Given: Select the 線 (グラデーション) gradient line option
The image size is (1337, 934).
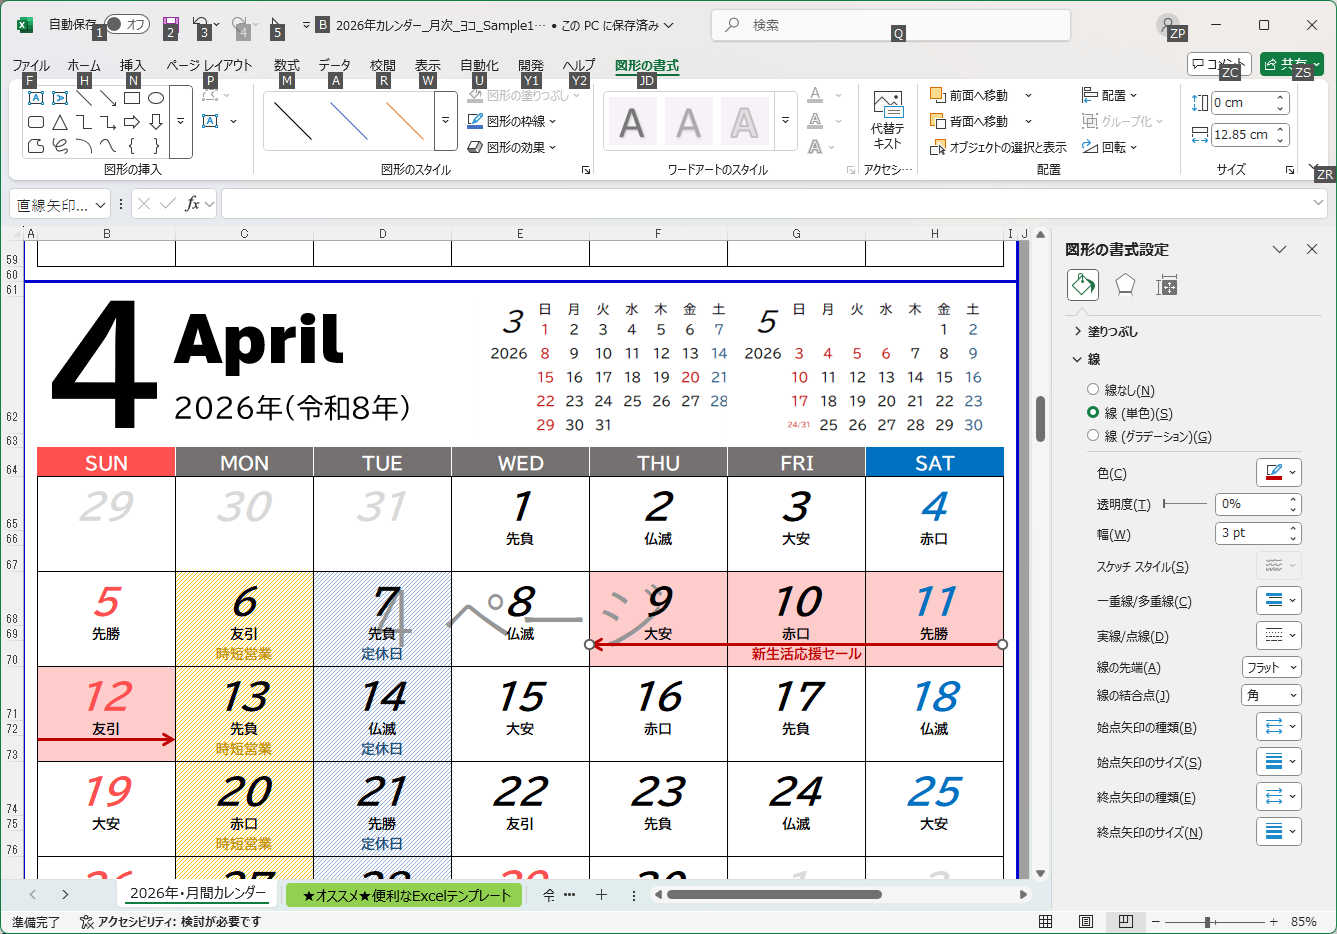Looking at the screenshot, I should [x=1093, y=436].
